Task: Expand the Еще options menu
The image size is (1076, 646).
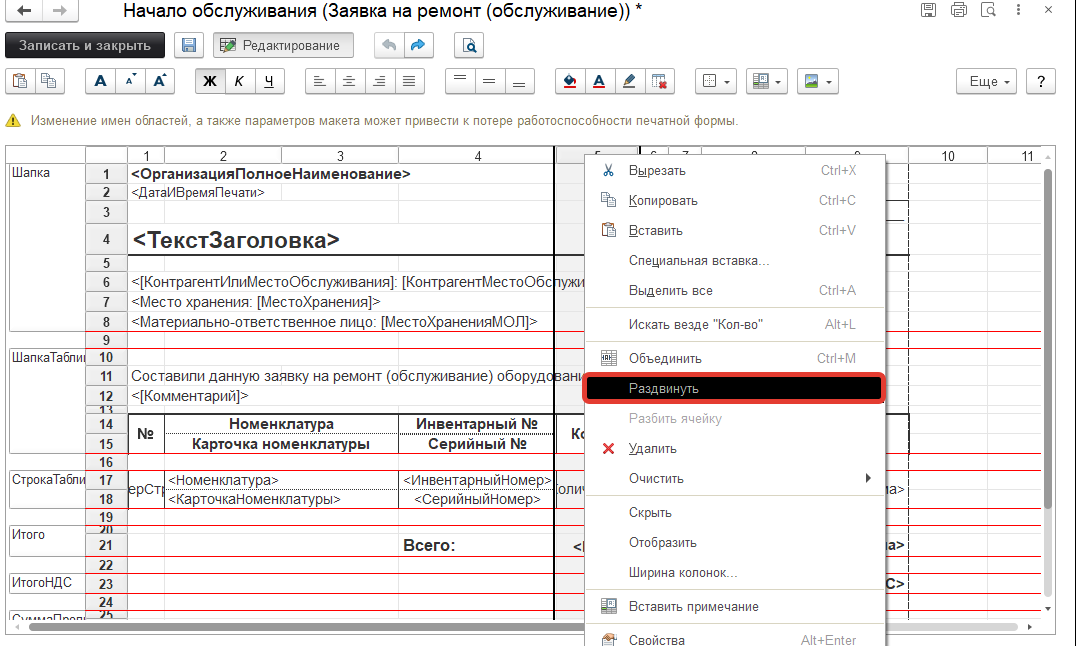Action: coord(986,82)
